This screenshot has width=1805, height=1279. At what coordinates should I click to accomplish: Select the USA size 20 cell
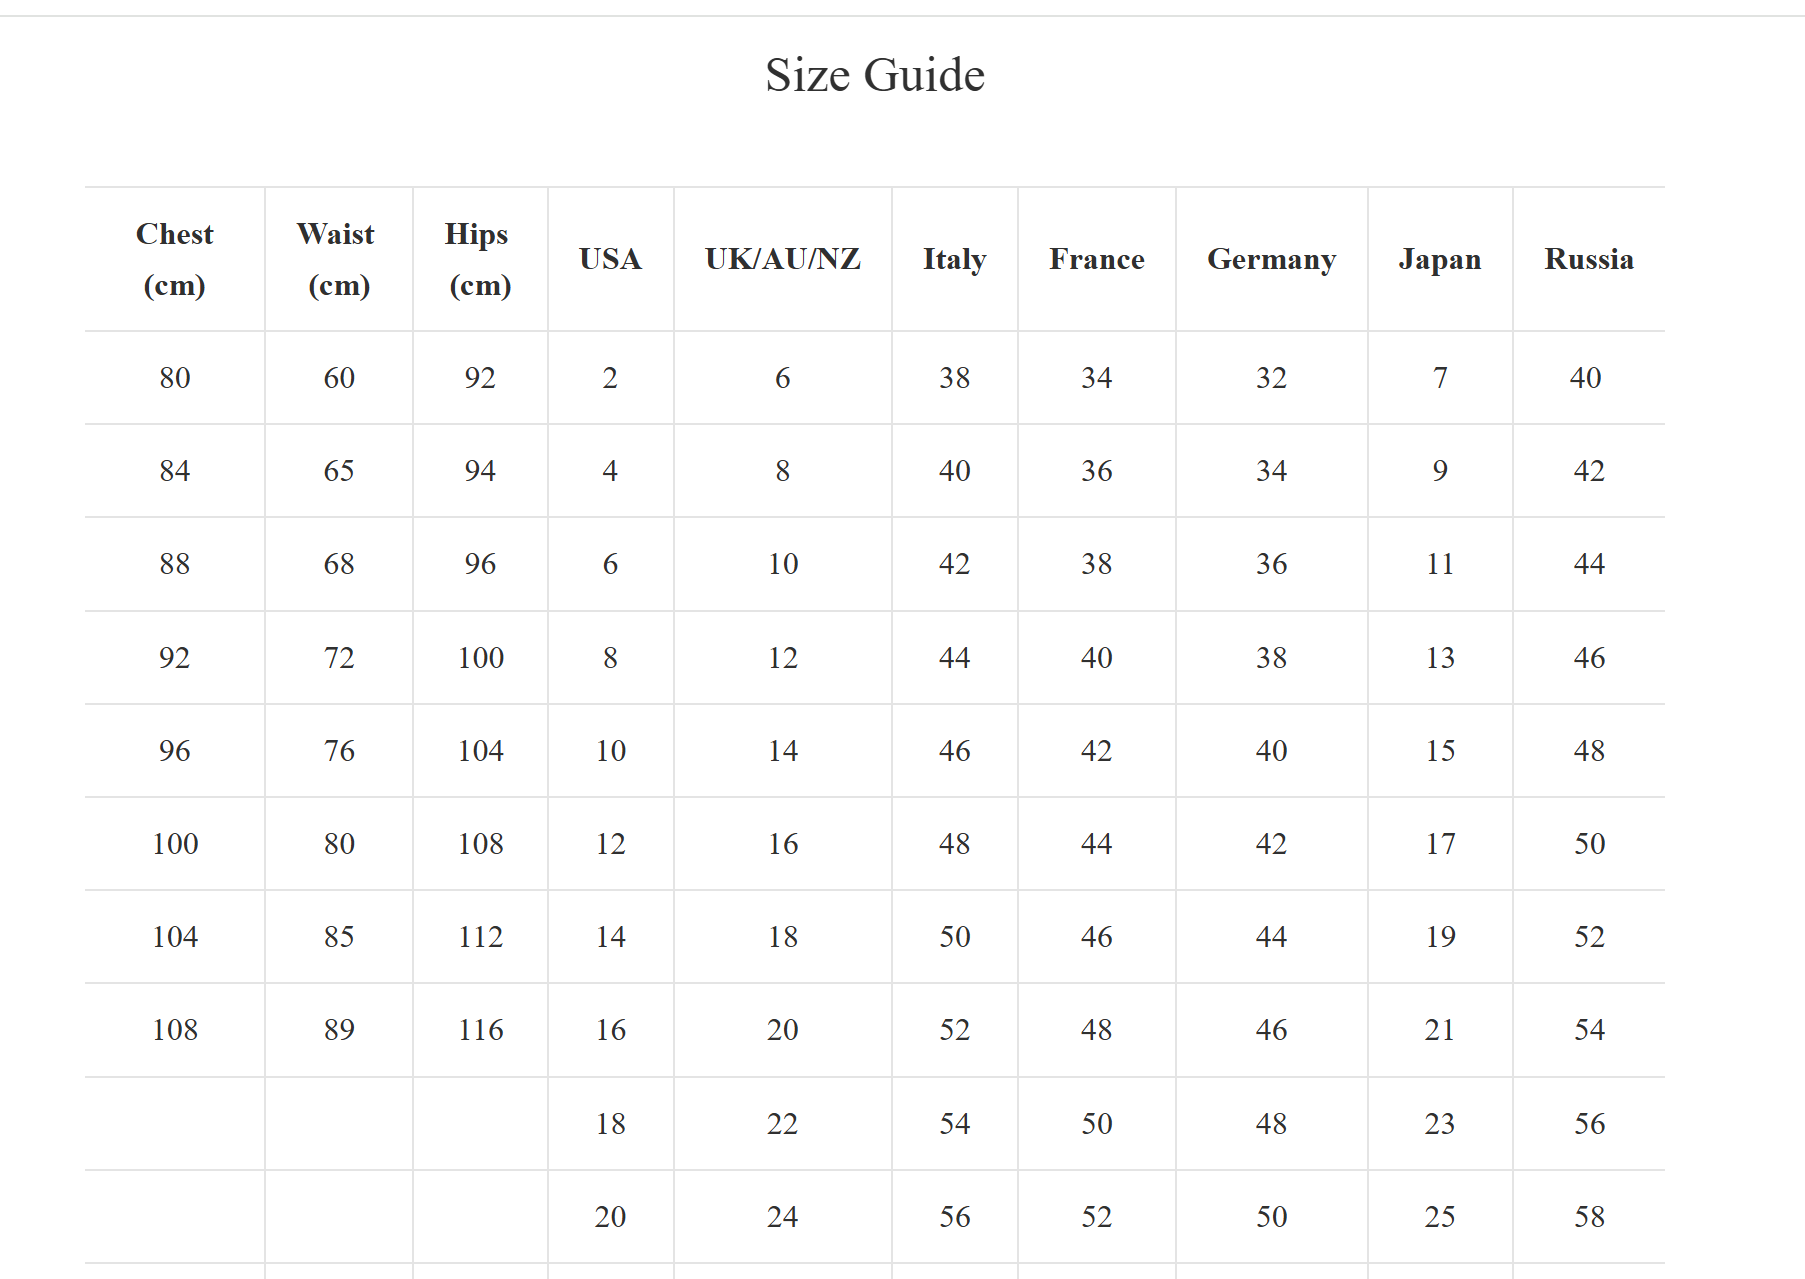610,1217
